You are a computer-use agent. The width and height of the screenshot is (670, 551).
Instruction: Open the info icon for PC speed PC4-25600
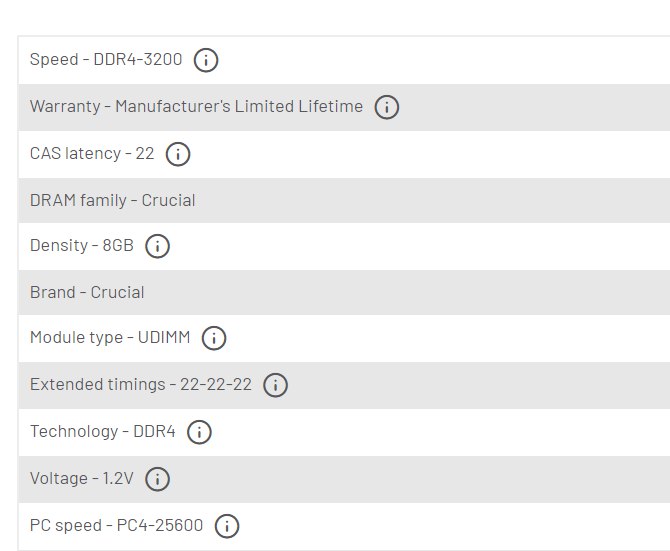(227, 526)
